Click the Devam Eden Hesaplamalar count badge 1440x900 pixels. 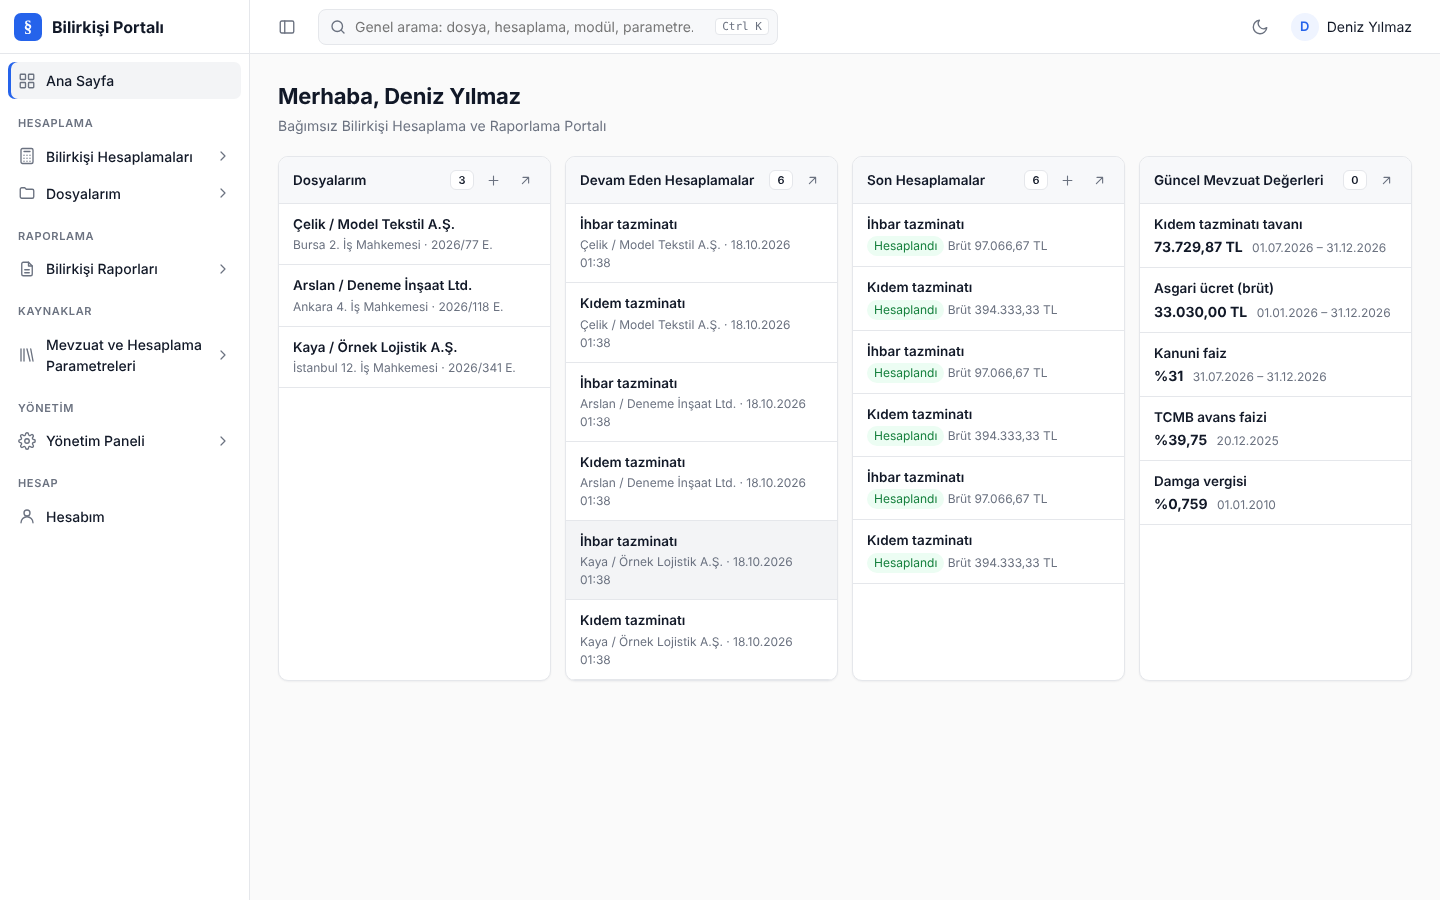click(x=781, y=180)
